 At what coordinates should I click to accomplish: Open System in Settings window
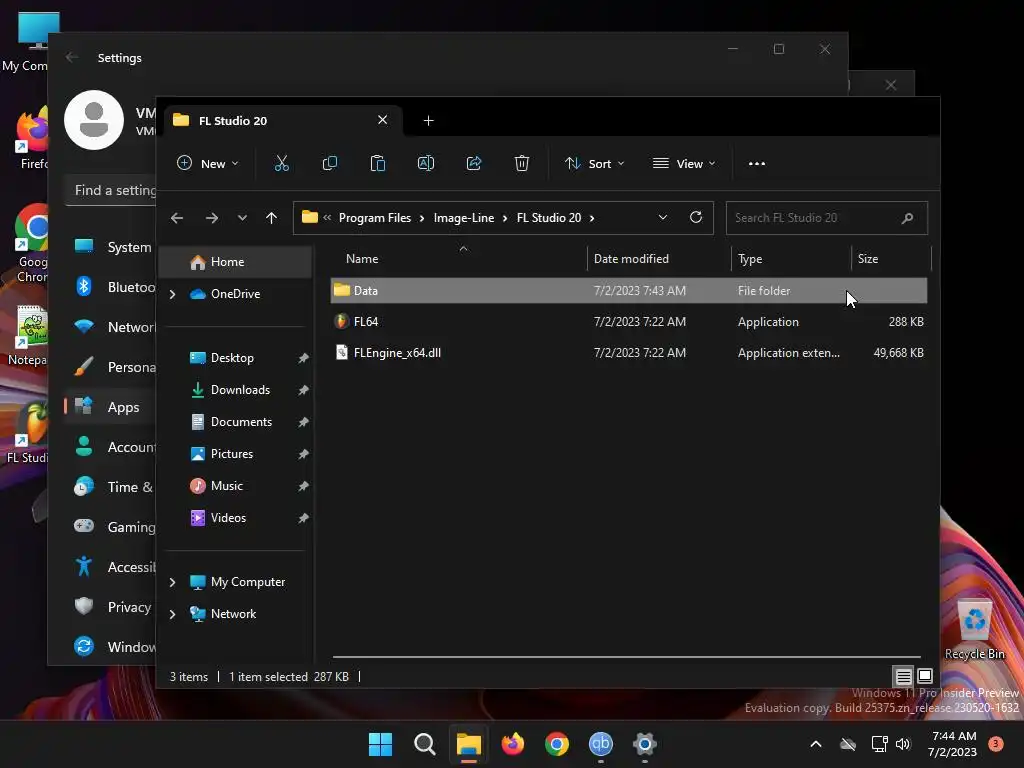[x=112, y=248]
